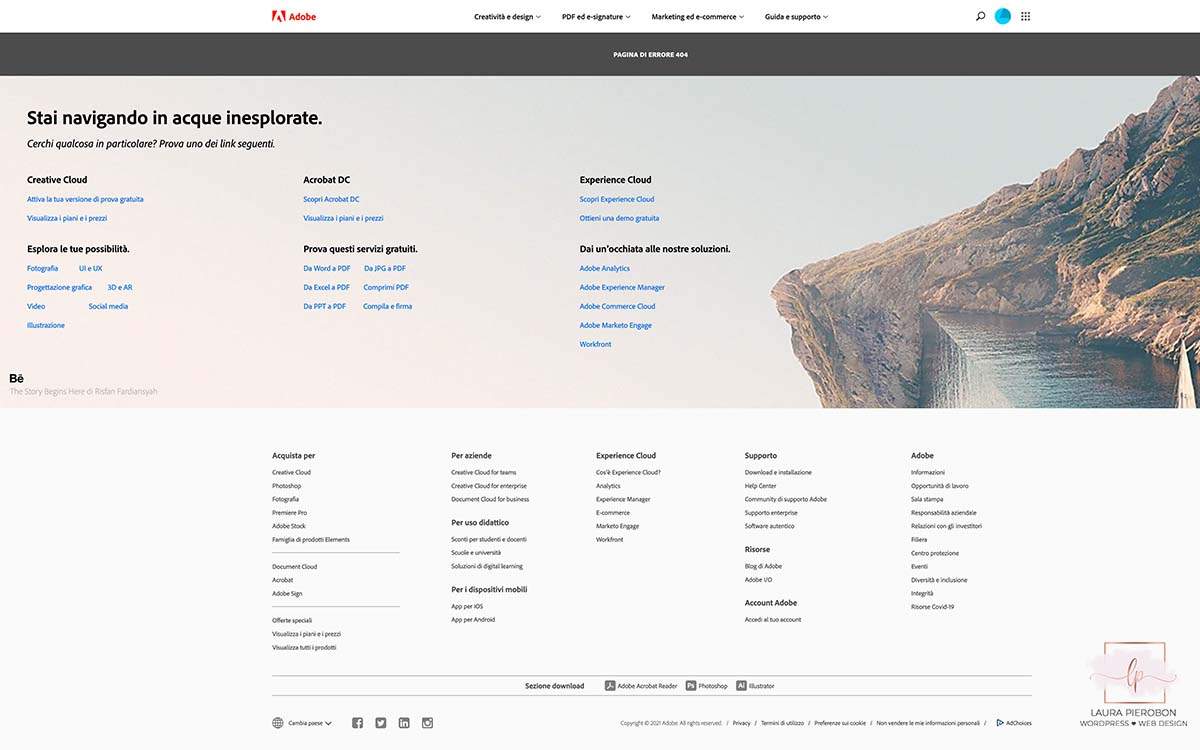
Task: Click the Behance Bē logo
Action: [x=16, y=378]
